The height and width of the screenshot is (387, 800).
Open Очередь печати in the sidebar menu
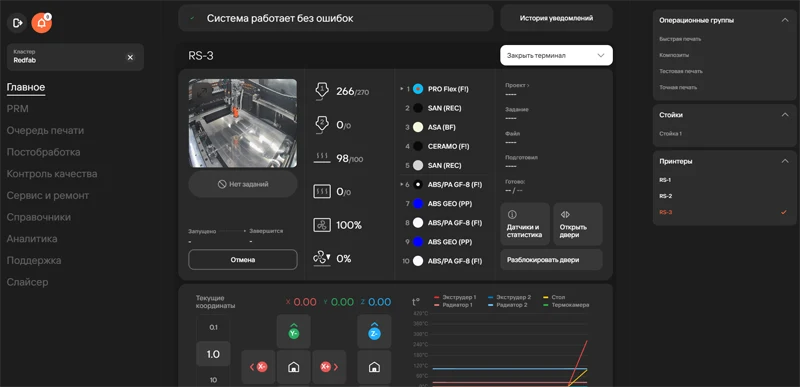tap(45, 131)
